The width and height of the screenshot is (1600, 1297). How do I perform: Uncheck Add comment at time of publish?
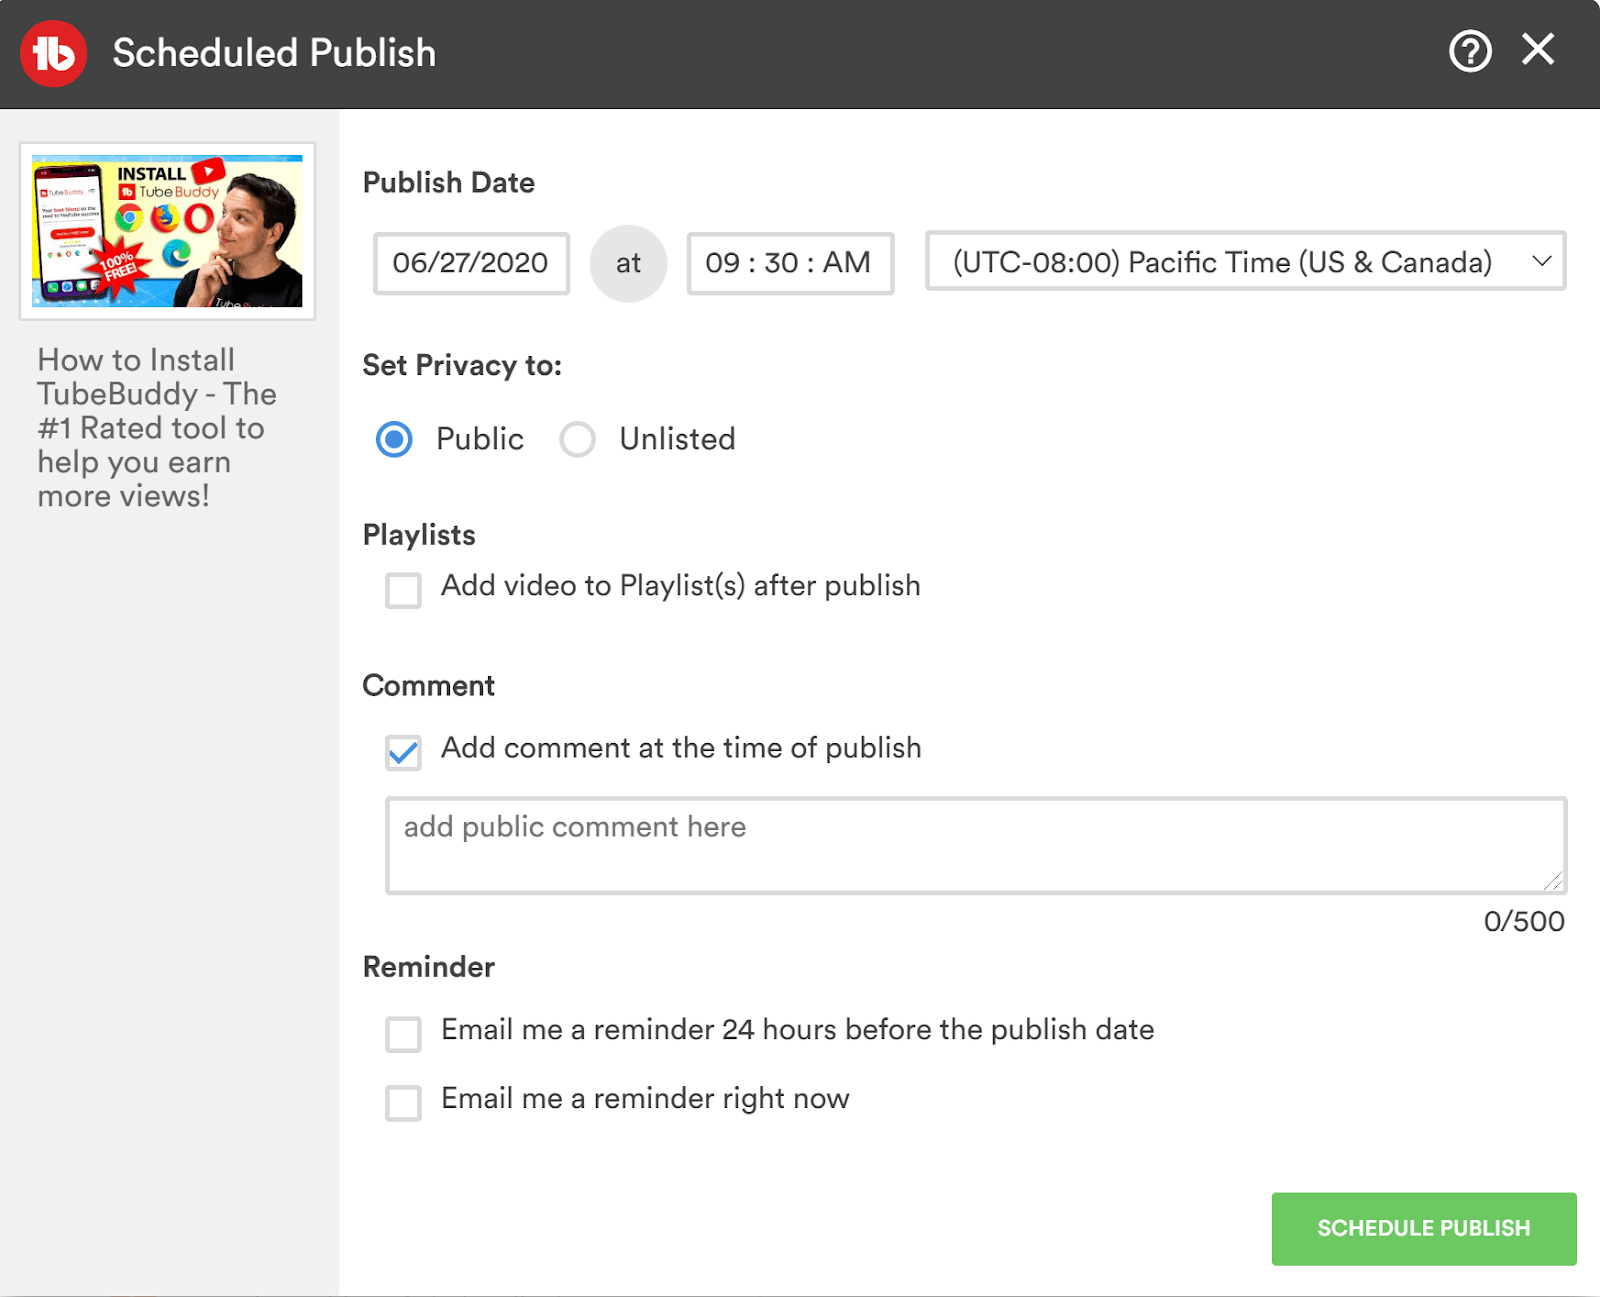click(x=404, y=752)
